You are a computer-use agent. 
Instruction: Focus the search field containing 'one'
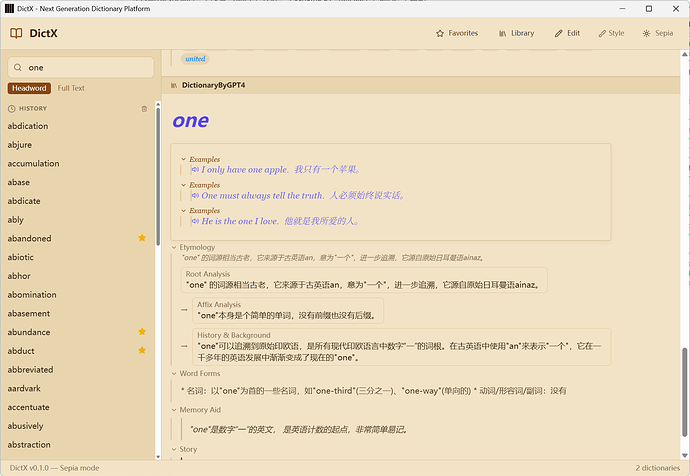pos(81,68)
